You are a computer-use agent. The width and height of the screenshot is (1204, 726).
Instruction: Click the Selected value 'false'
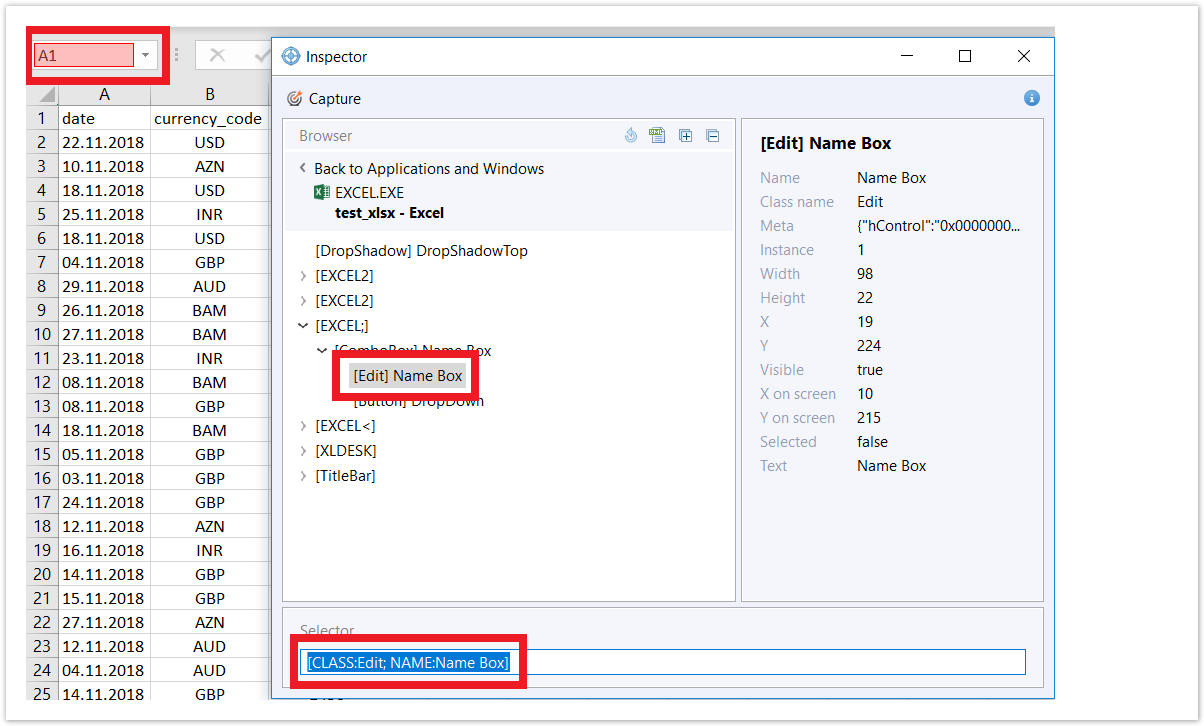pyautogui.click(x=872, y=442)
